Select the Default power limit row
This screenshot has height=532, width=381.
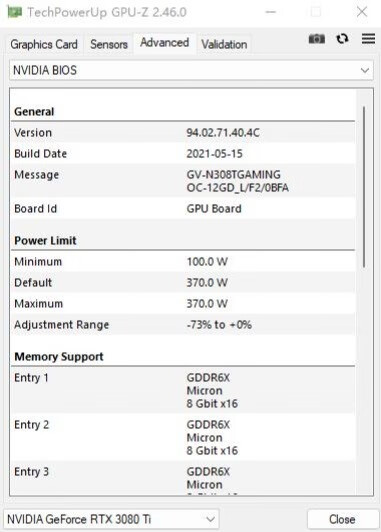(x=183, y=283)
